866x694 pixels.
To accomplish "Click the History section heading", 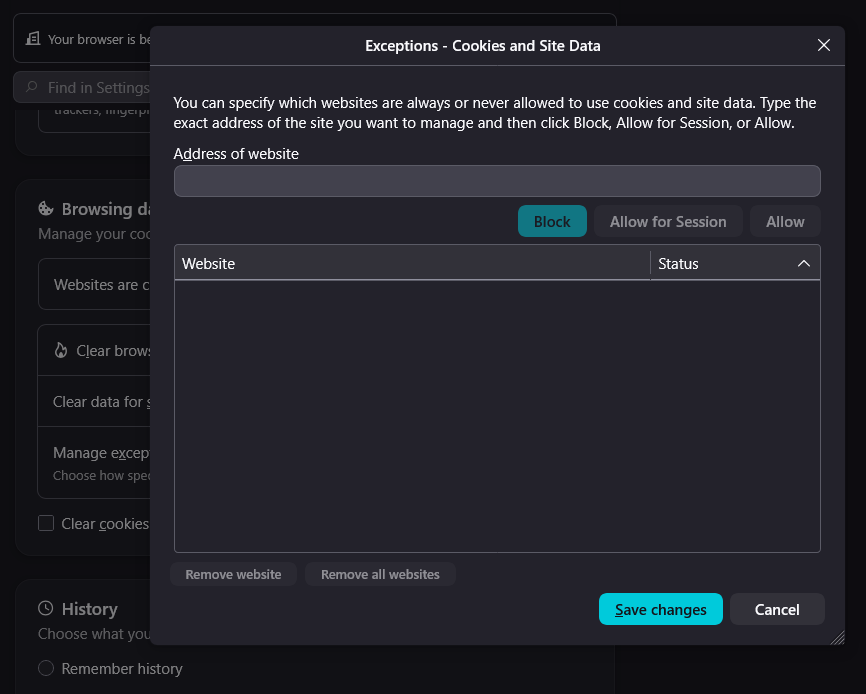I will pos(89,609).
